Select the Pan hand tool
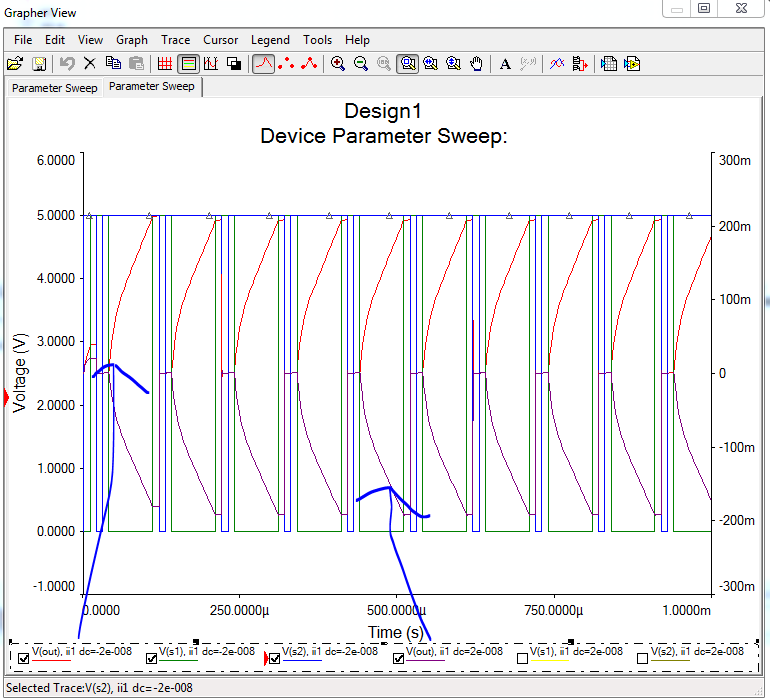 click(x=476, y=64)
